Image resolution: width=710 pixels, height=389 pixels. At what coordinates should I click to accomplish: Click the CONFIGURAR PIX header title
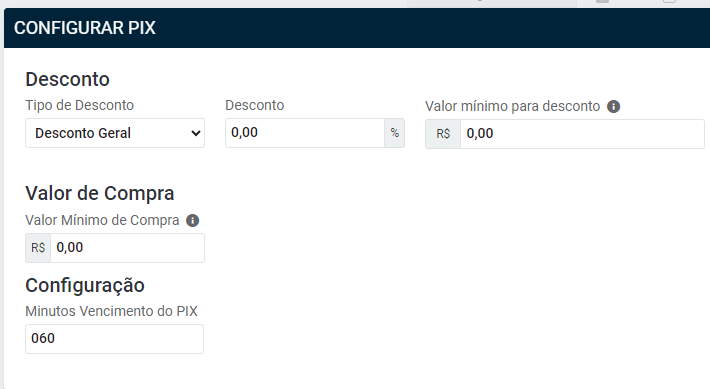pyautogui.click(x=85, y=28)
